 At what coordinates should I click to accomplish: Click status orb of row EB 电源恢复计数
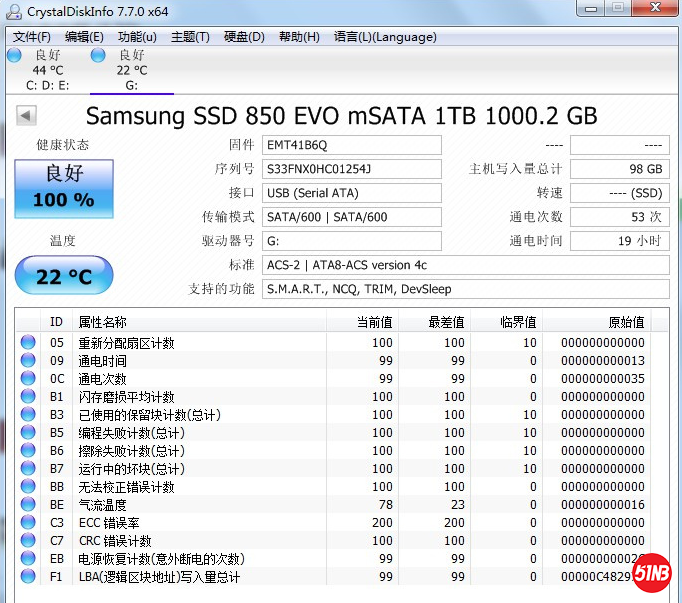[28, 558]
